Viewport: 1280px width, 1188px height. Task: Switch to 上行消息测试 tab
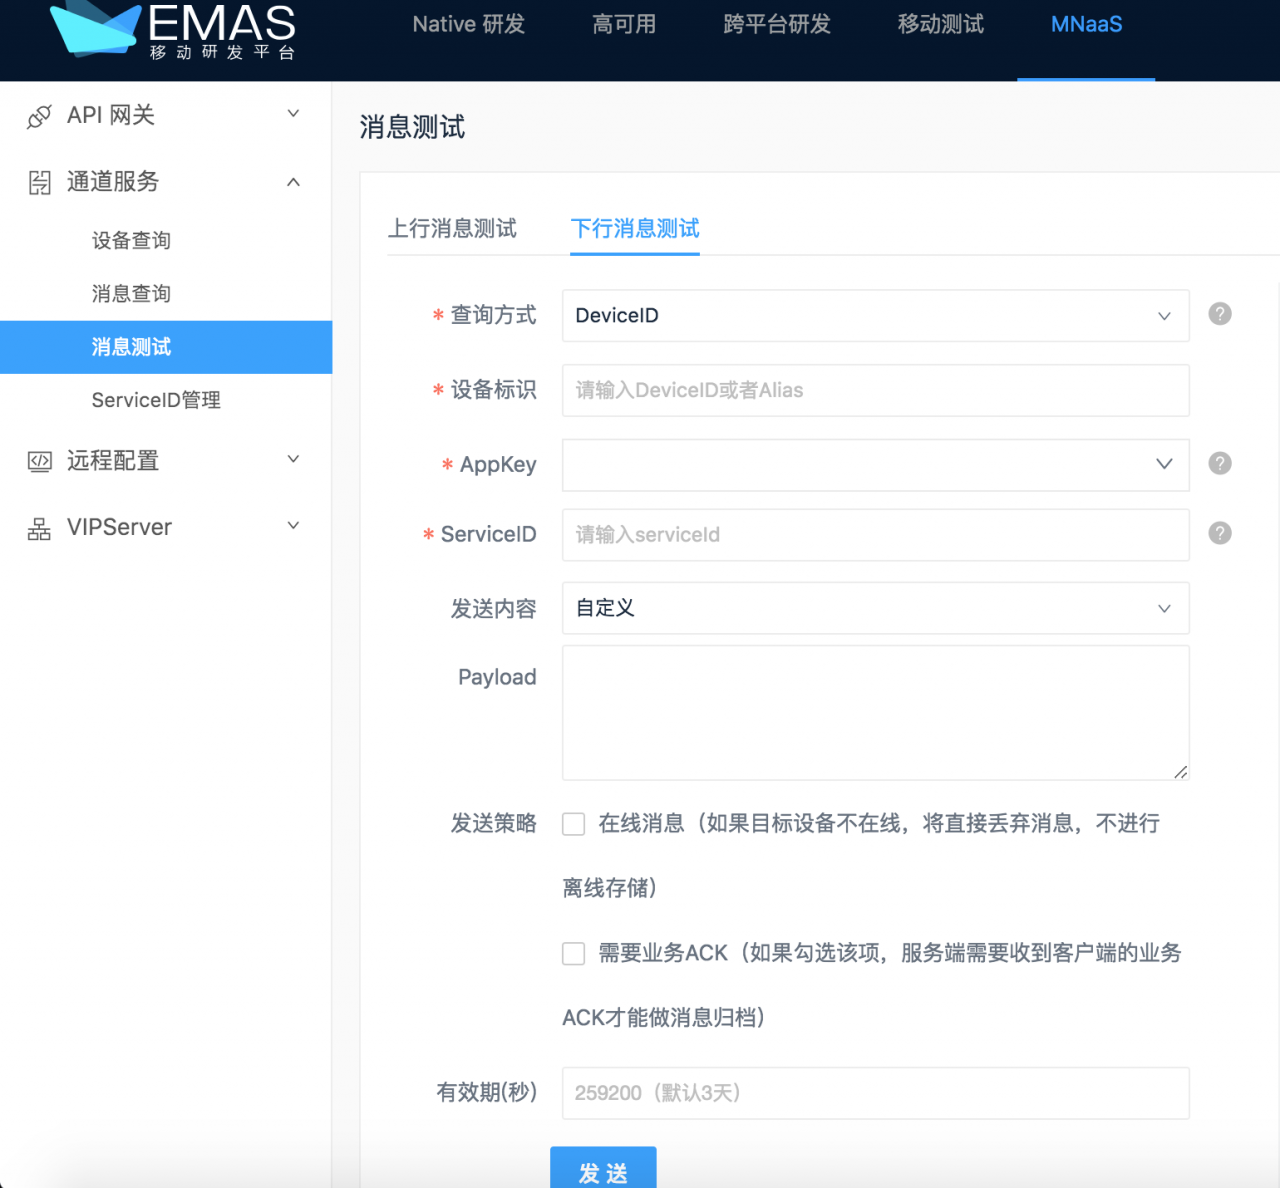(452, 229)
